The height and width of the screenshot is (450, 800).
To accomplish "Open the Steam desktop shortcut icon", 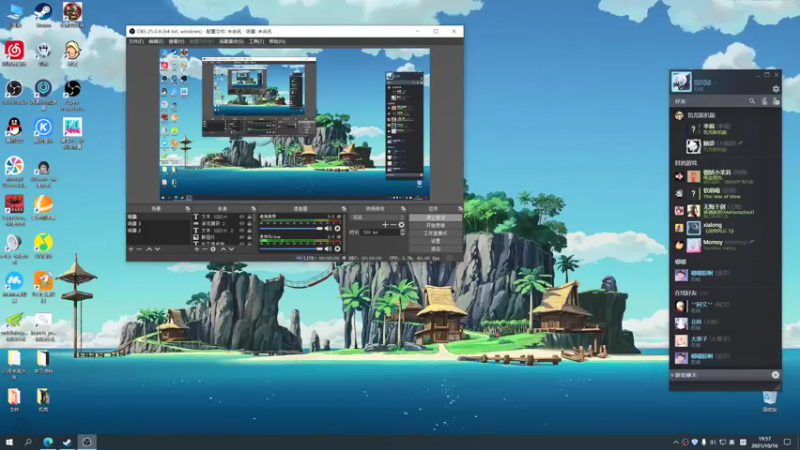I will (x=43, y=15).
